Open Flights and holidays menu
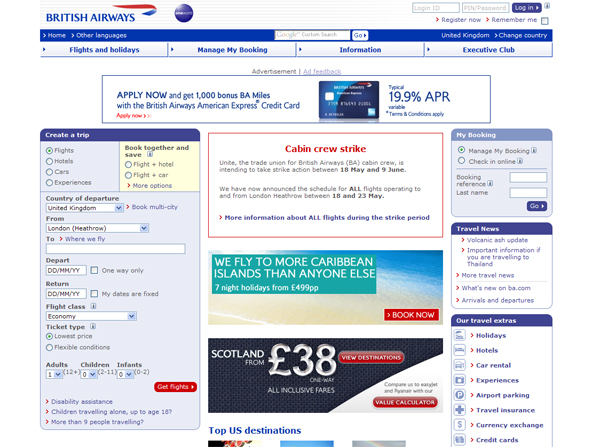Image resolution: width=600 pixels, height=447 pixels. pyautogui.click(x=104, y=50)
